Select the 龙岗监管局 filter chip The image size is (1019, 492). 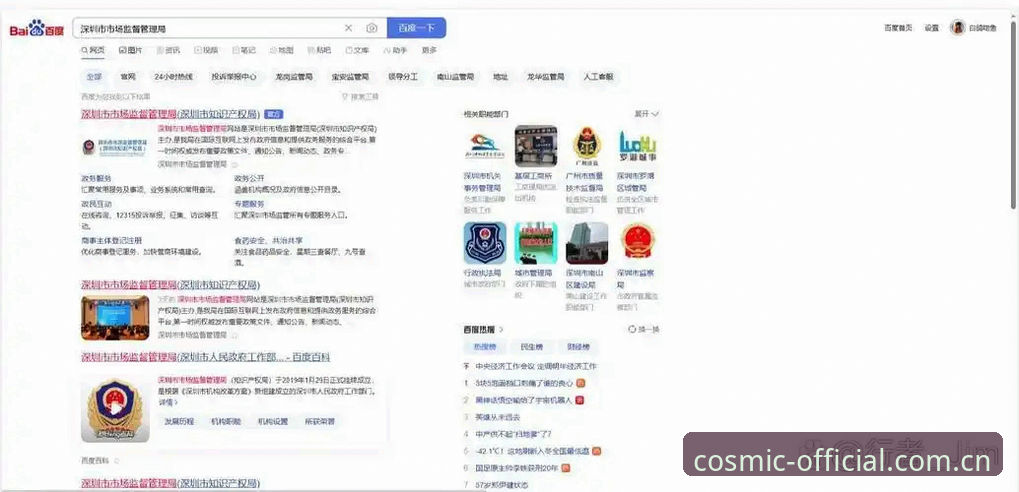tap(294, 77)
